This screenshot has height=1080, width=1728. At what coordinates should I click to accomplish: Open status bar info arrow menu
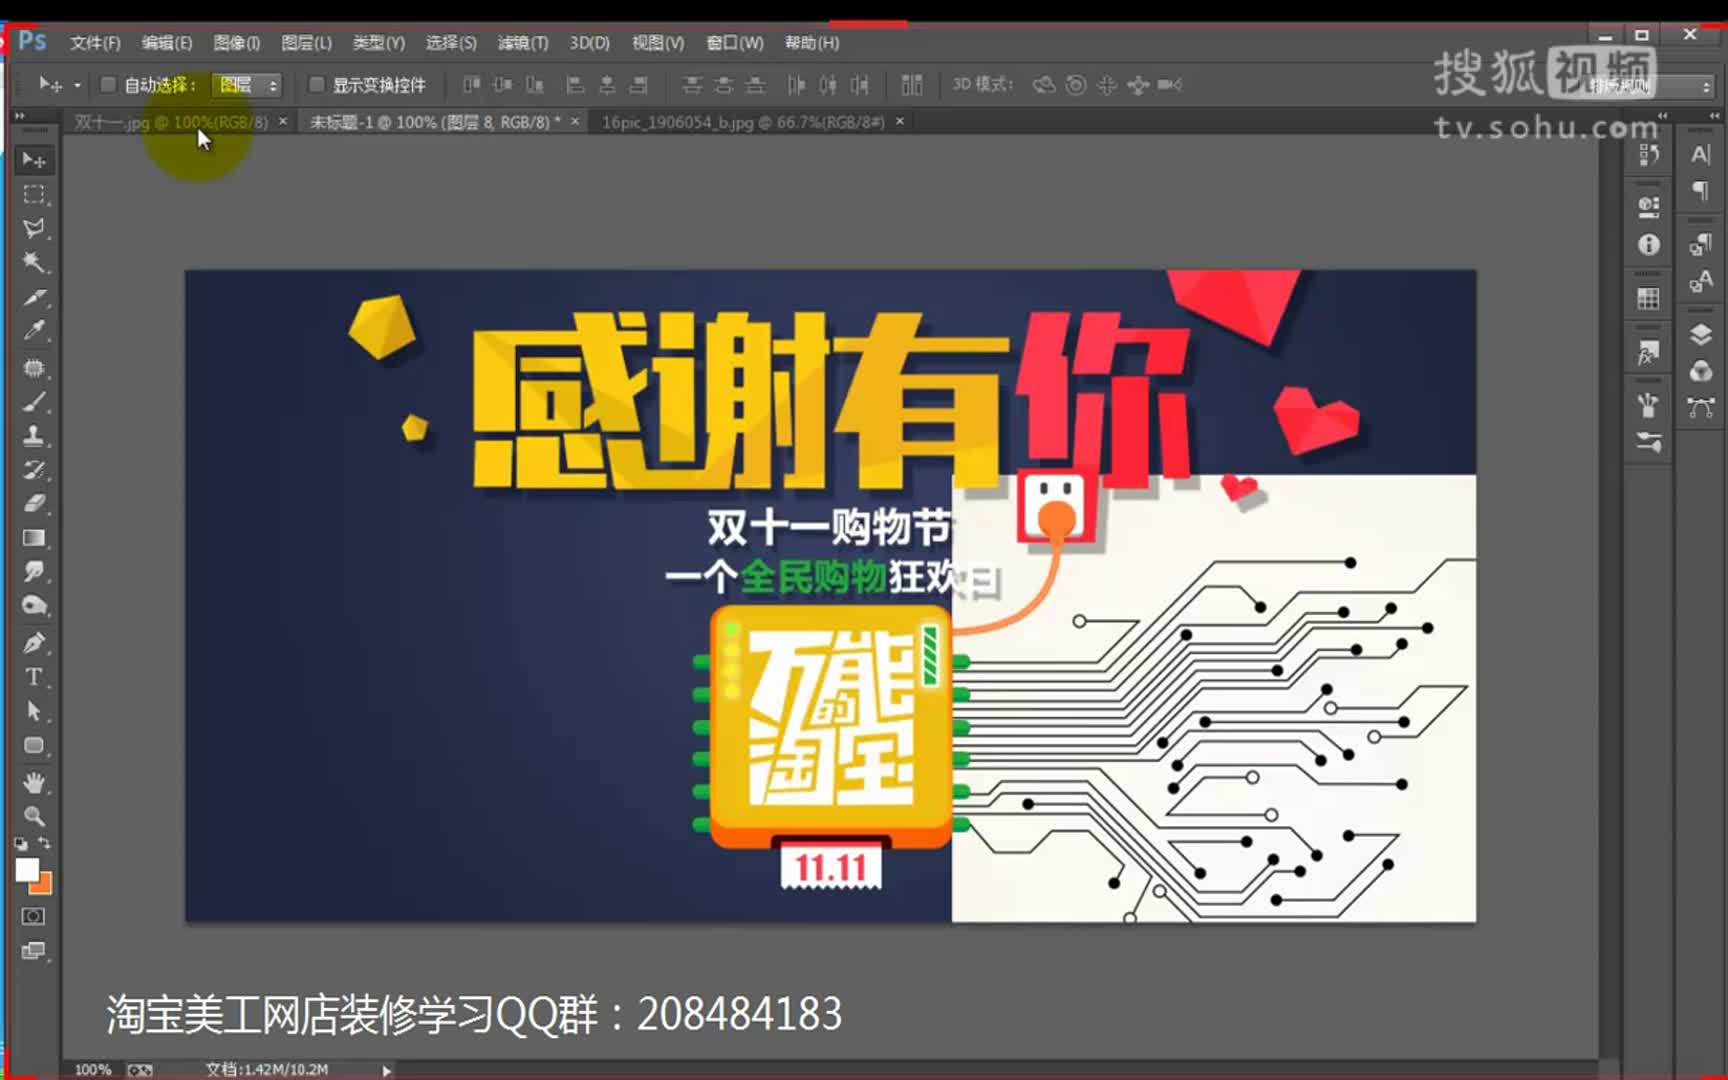(x=386, y=1070)
